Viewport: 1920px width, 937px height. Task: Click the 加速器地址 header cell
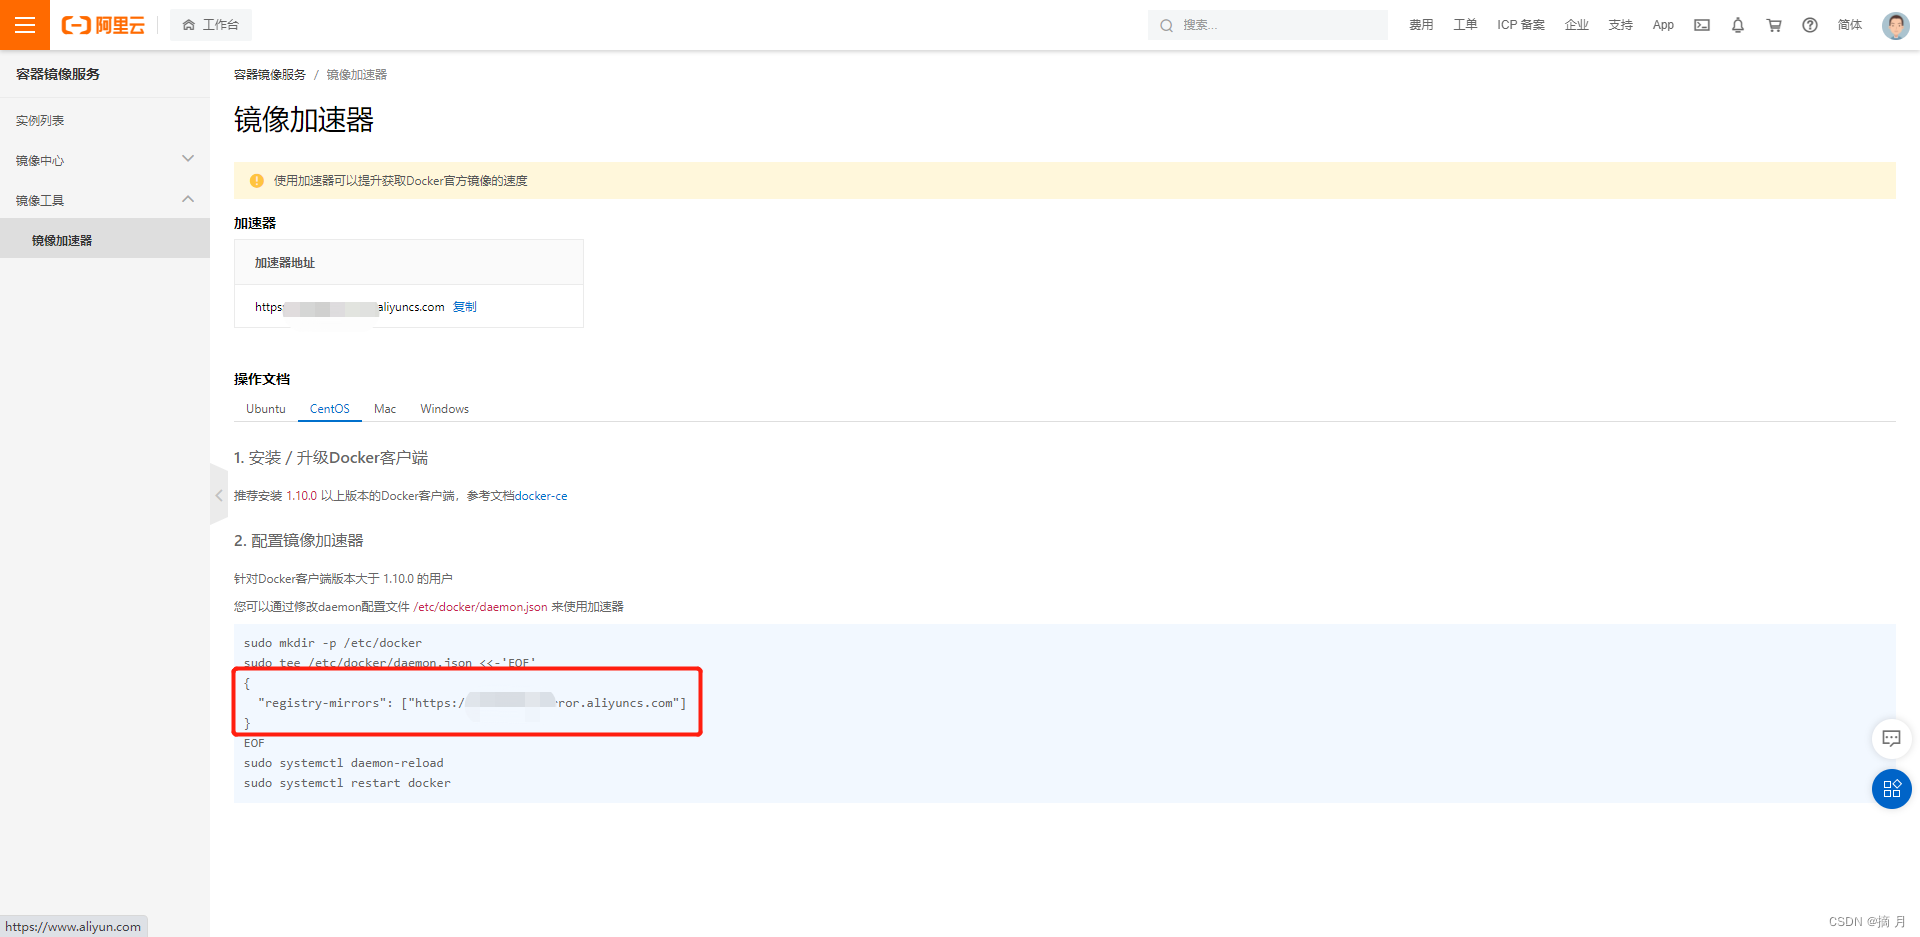click(x=409, y=263)
